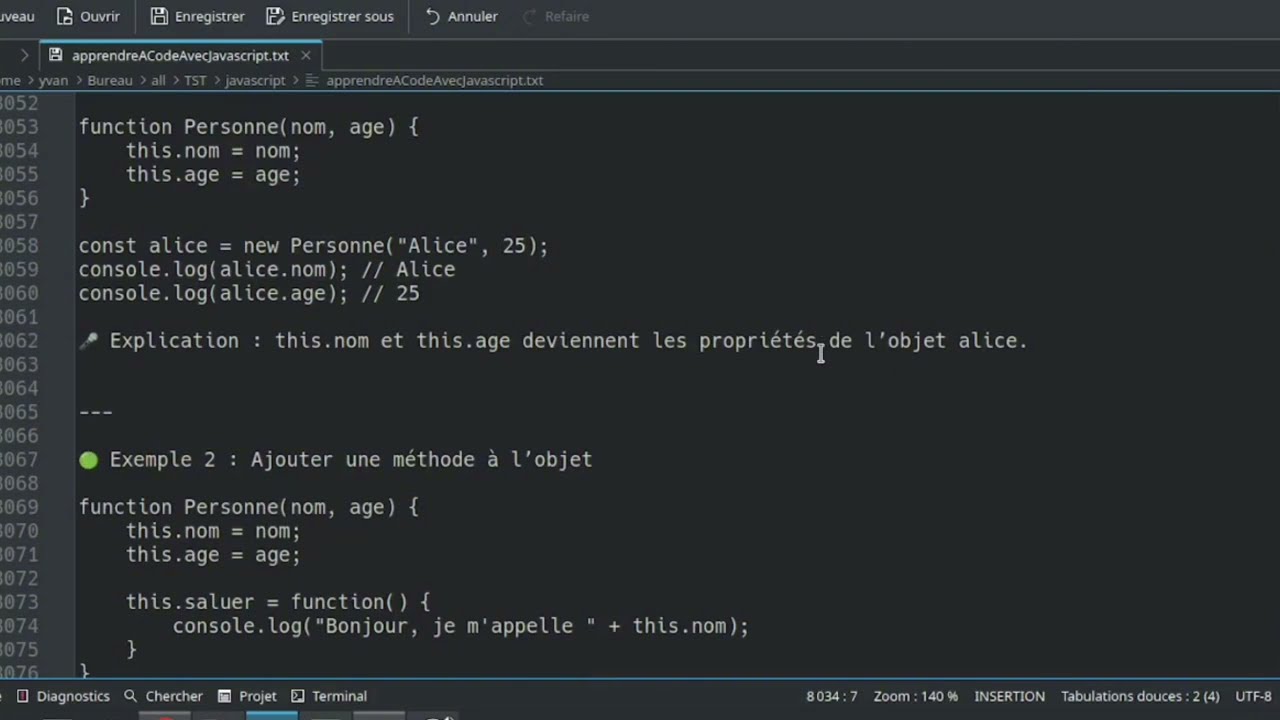The width and height of the screenshot is (1280, 720).
Task: Open the Zoom : 140 % control
Action: click(x=916, y=696)
